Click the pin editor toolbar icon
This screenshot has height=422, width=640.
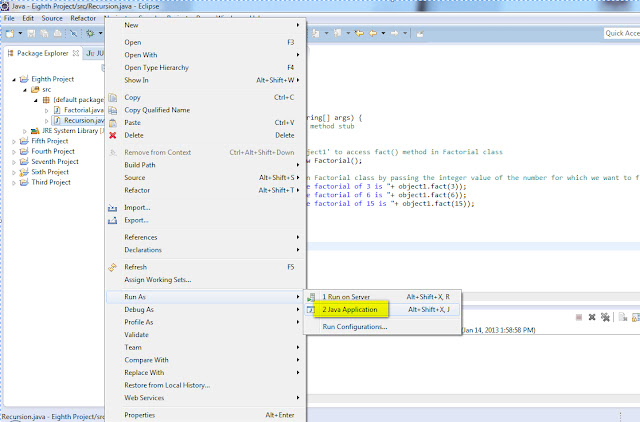coord(420,33)
